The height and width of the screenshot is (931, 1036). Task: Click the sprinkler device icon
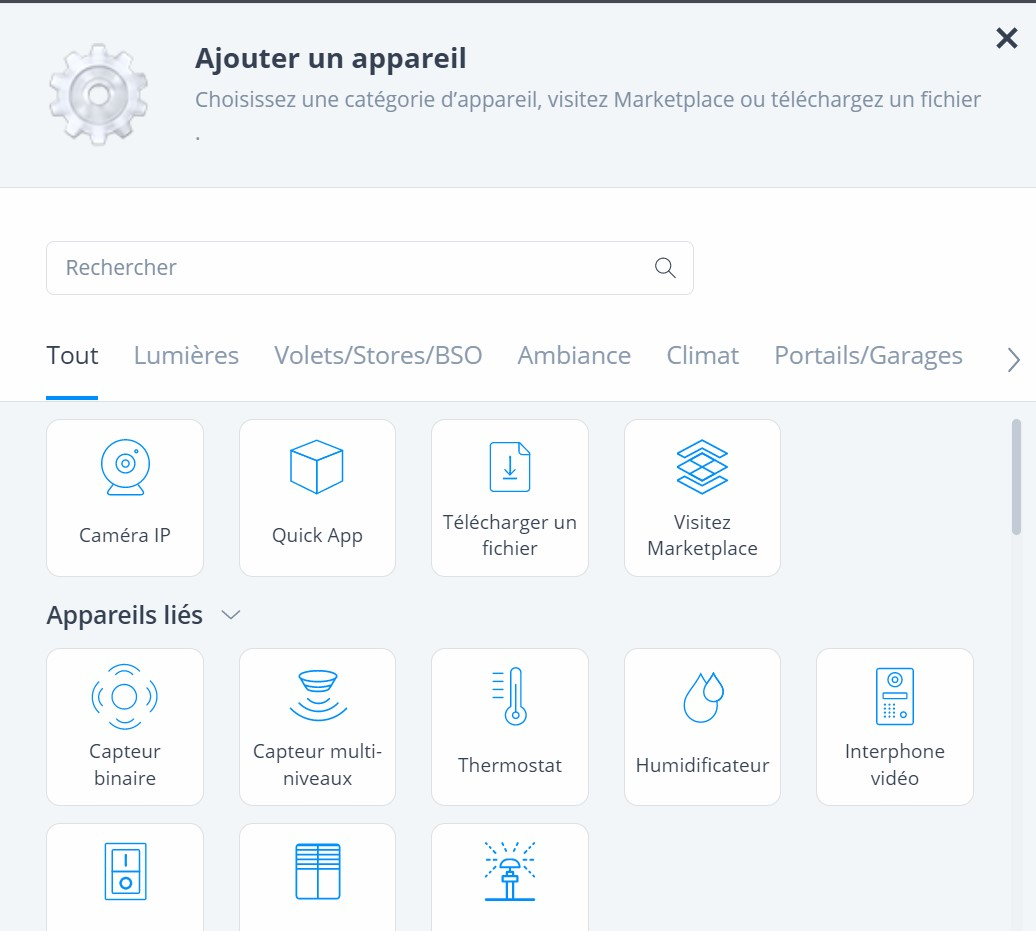(510, 872)
